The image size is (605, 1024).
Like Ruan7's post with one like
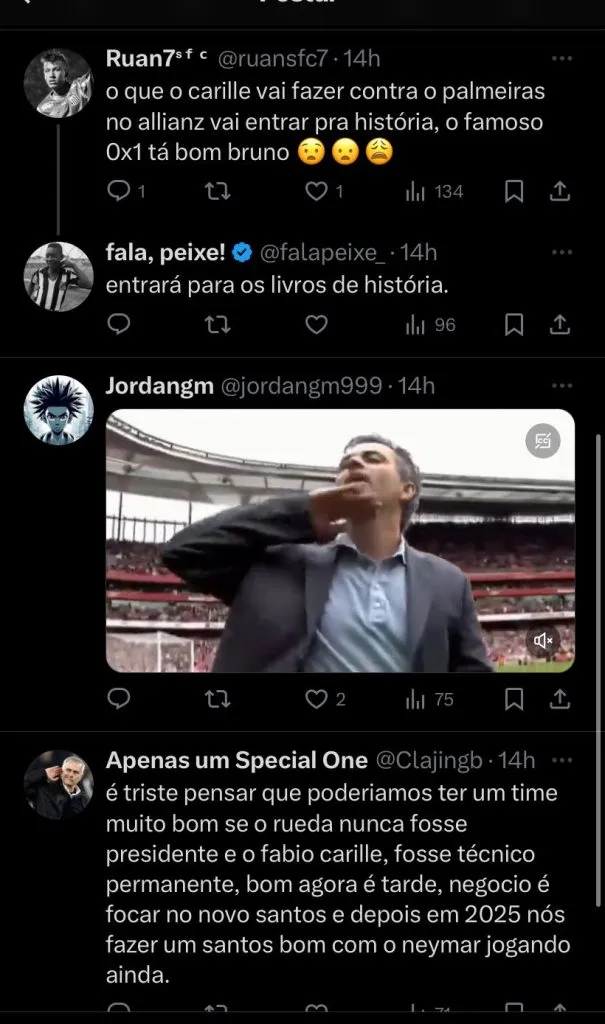point(316,190)
